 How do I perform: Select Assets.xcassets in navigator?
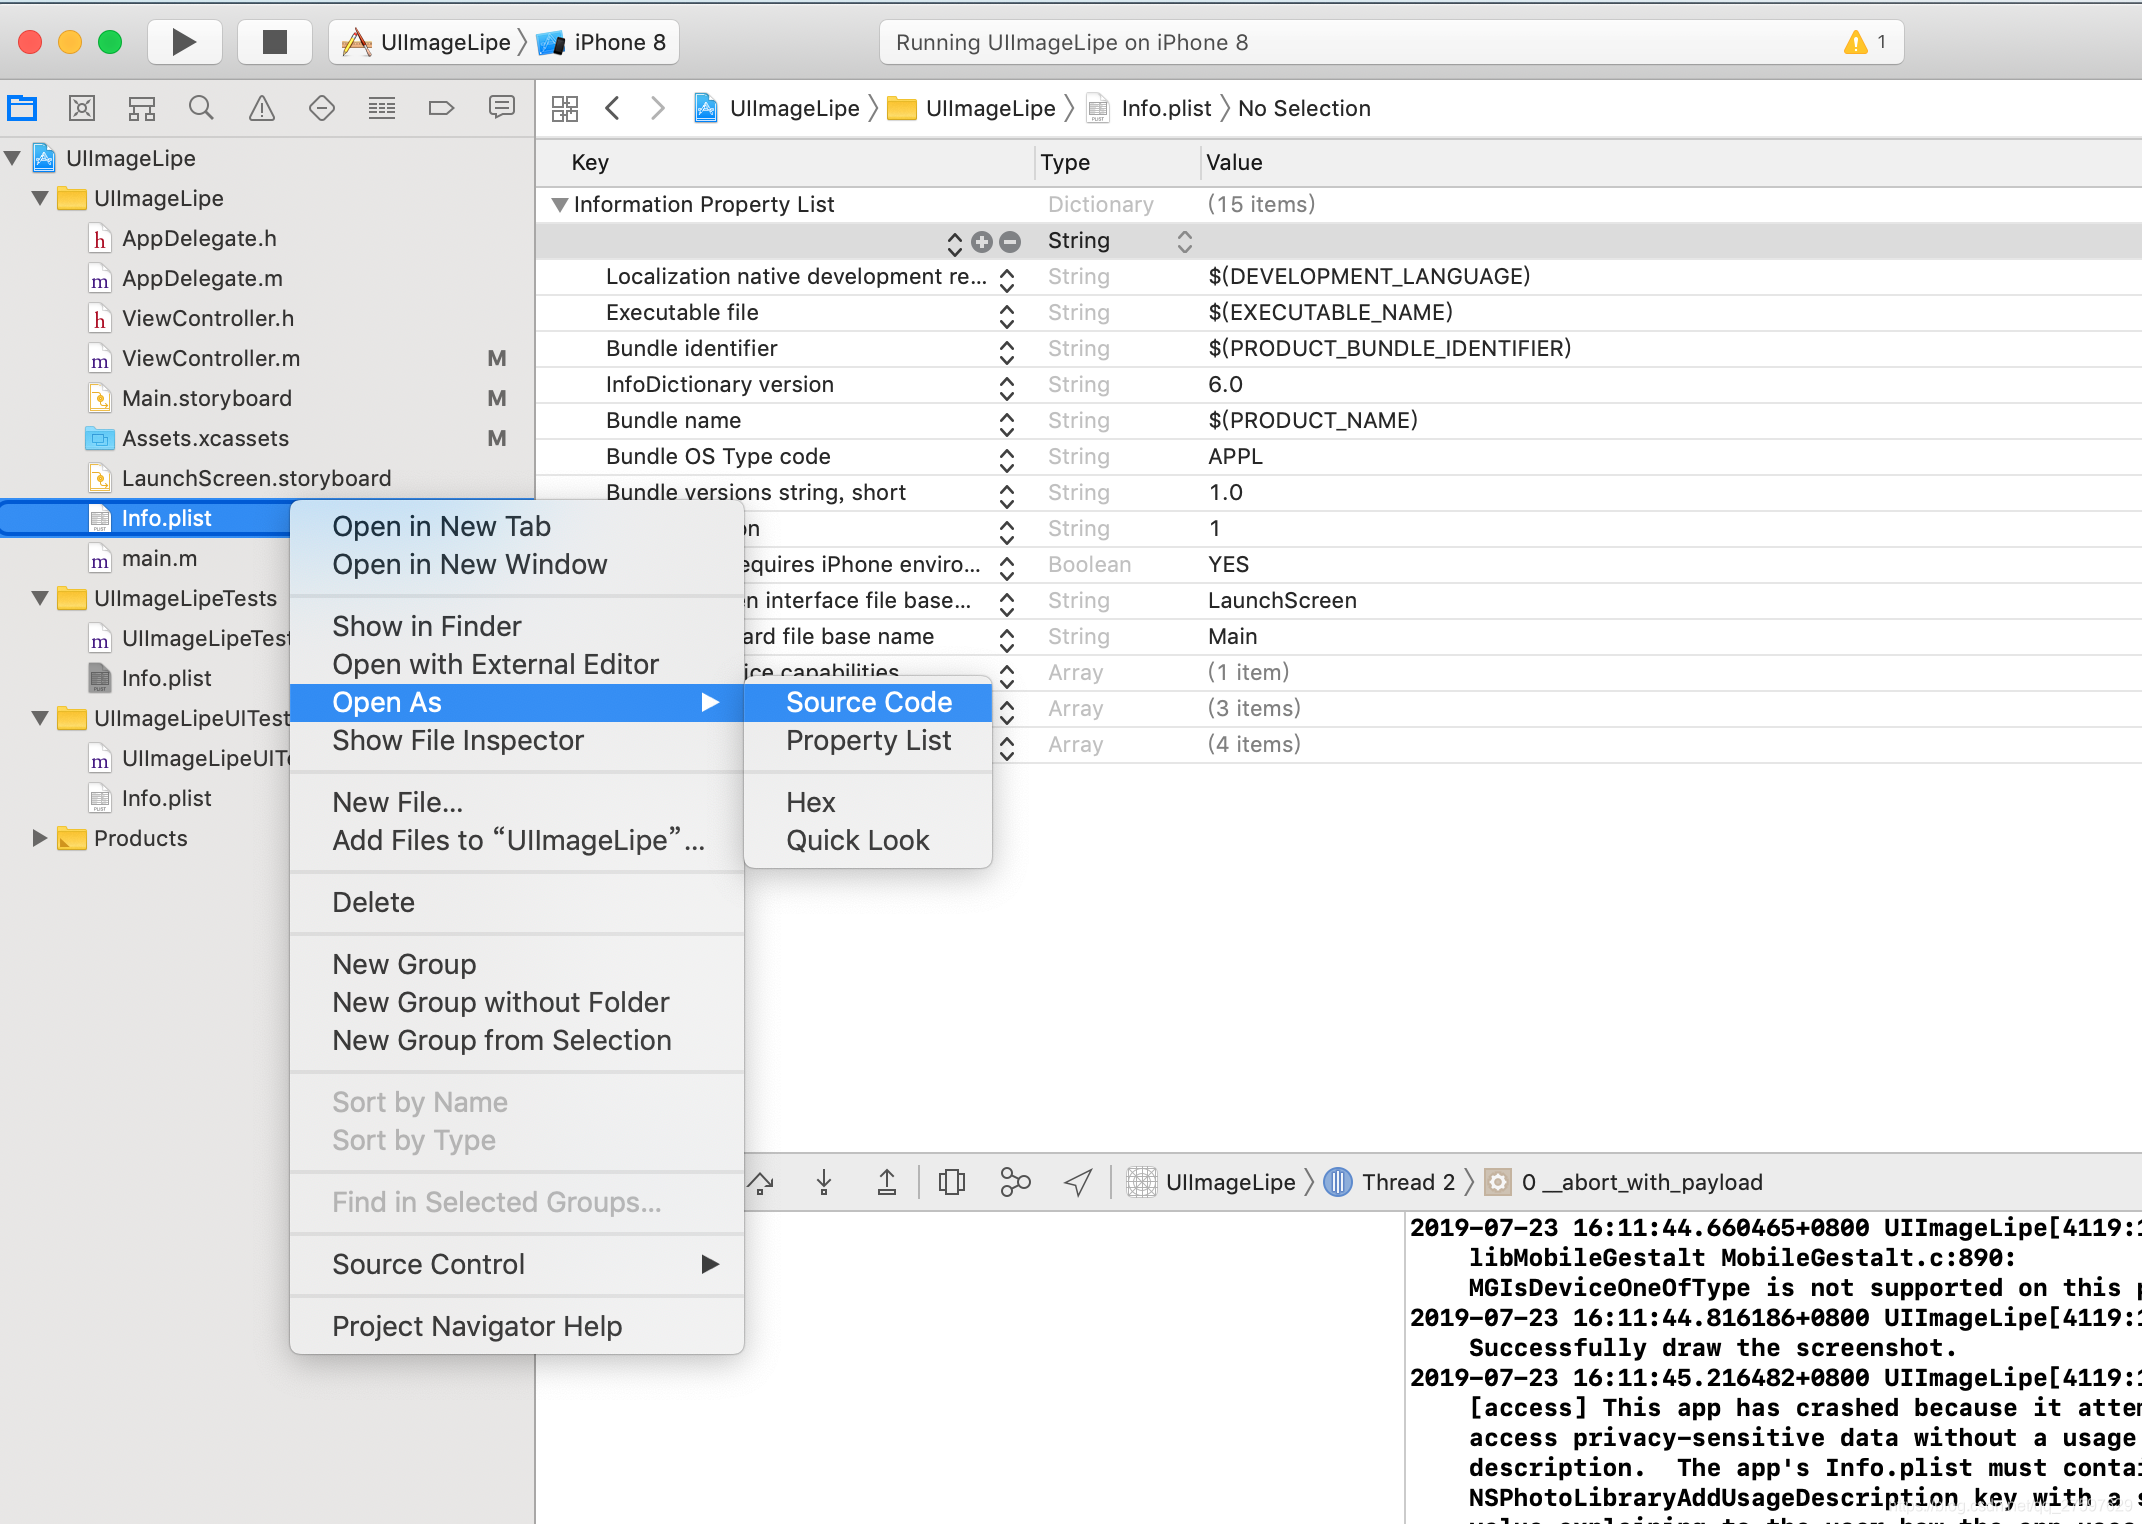tap(205, 438)
